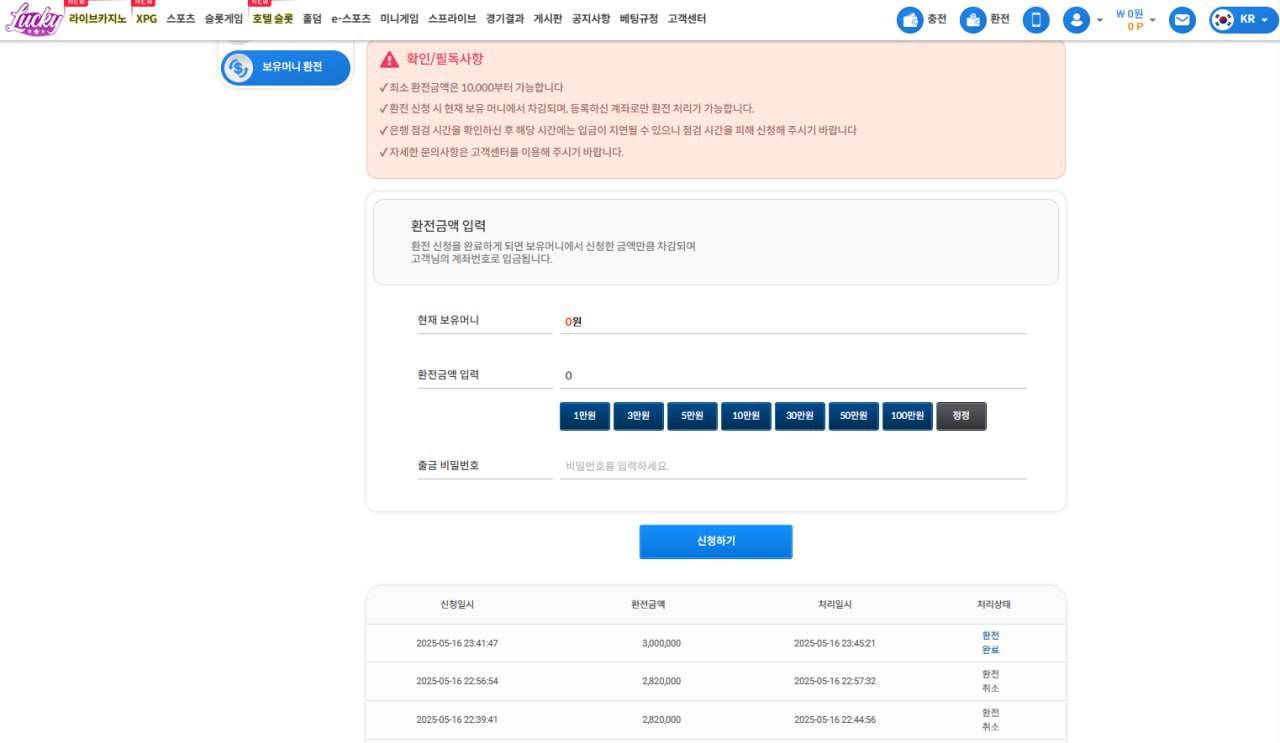Expand the balance 0원 / 0 P dropdown
Image resolution: width=1280 pixels, height=743 pixels.
[x=1152, y=20]
